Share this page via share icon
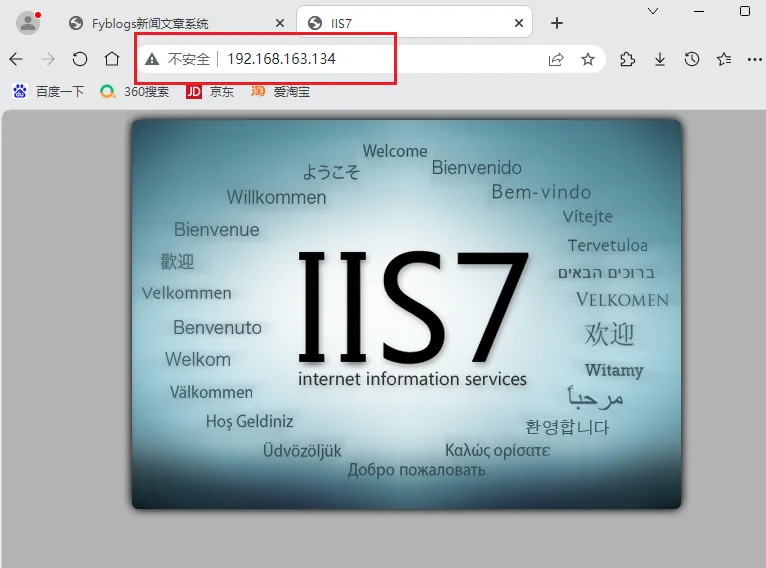This screenshot has height=568, width=766. [x=556, y=60]
